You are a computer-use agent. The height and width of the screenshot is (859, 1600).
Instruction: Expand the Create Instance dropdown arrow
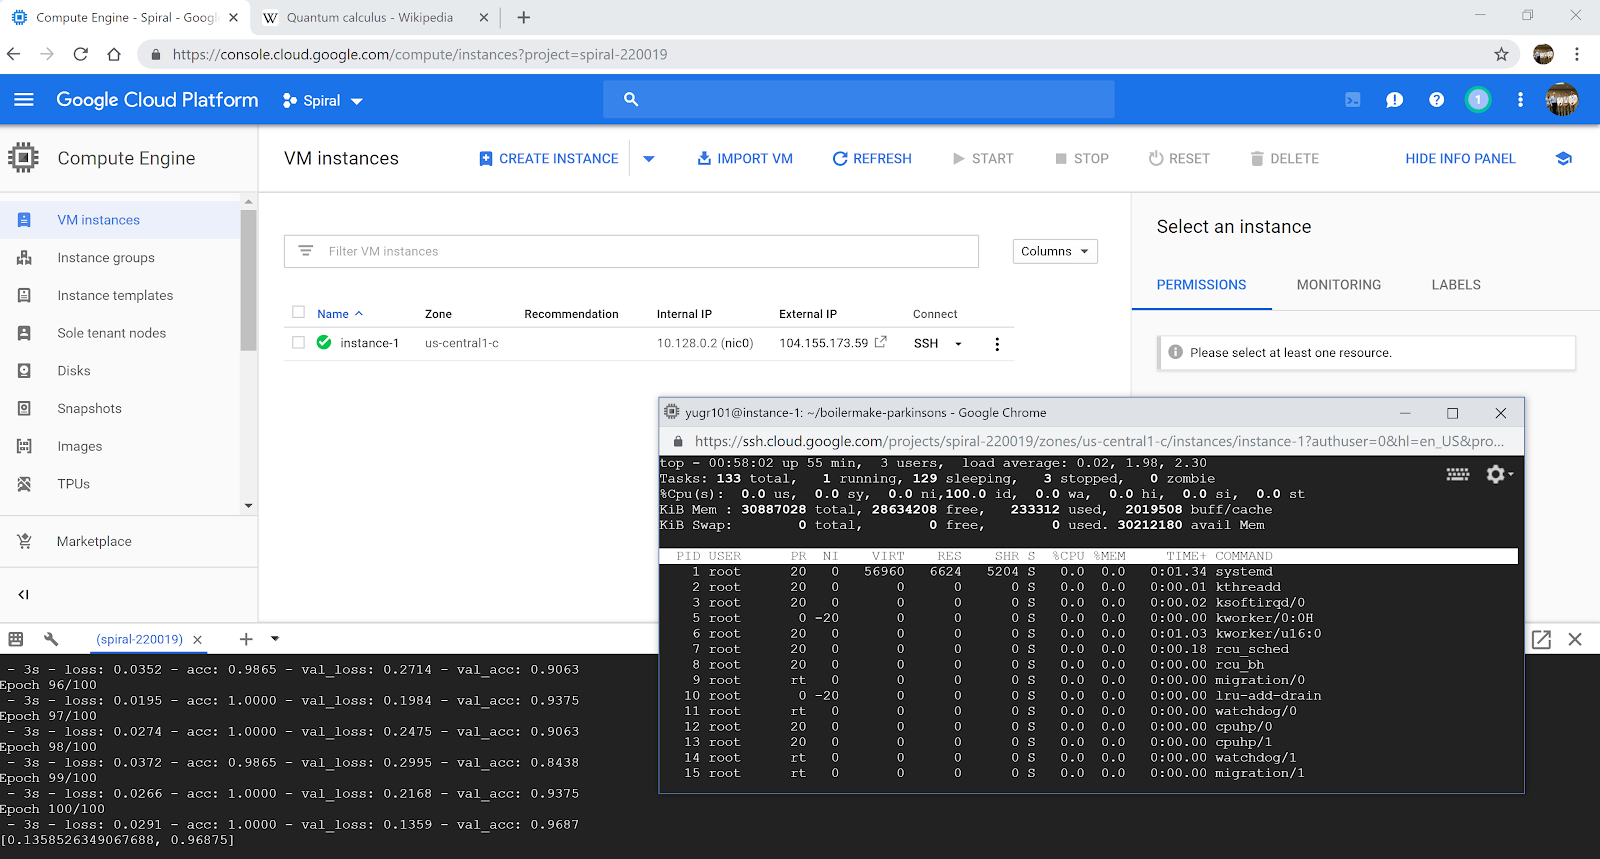click(x=649, y=159)
